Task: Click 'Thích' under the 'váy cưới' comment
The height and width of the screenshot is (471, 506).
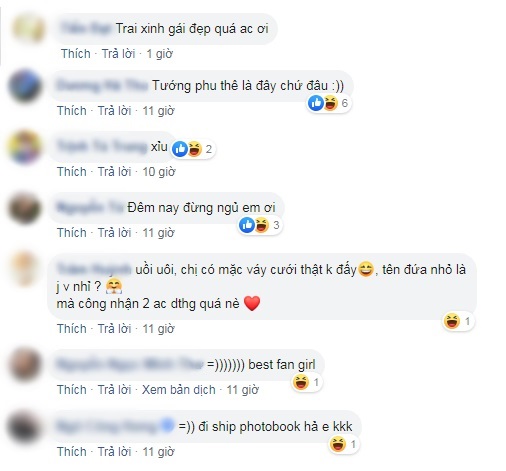Action: click(x=72, y=329)
